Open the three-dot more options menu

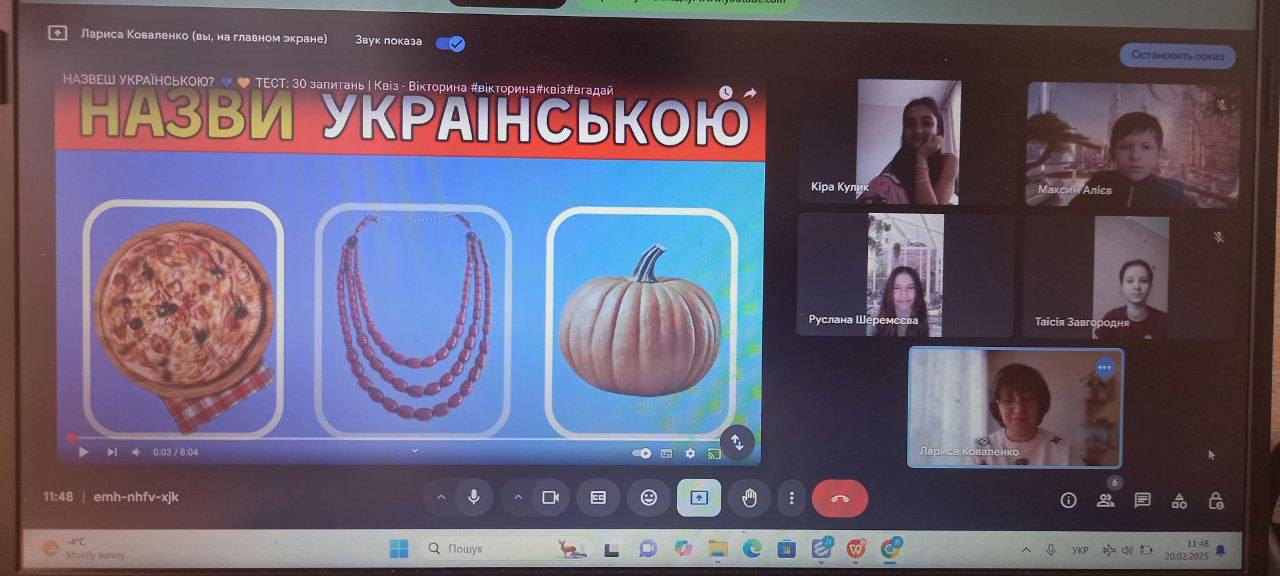click(792, 497)
